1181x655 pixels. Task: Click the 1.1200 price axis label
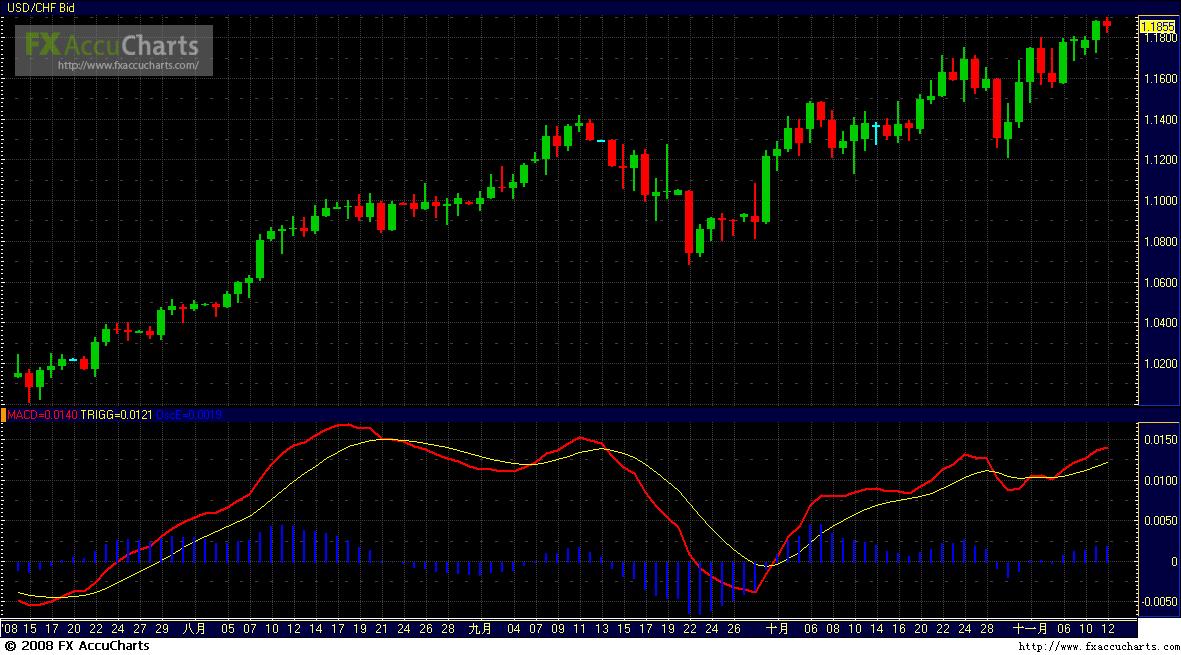point(1160,160)
